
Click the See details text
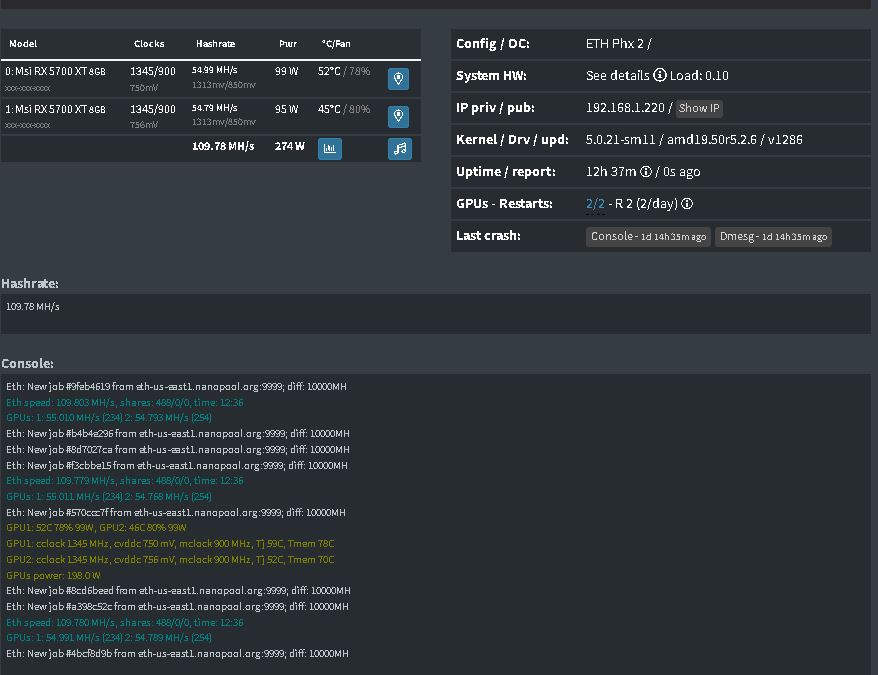[618, 76]
